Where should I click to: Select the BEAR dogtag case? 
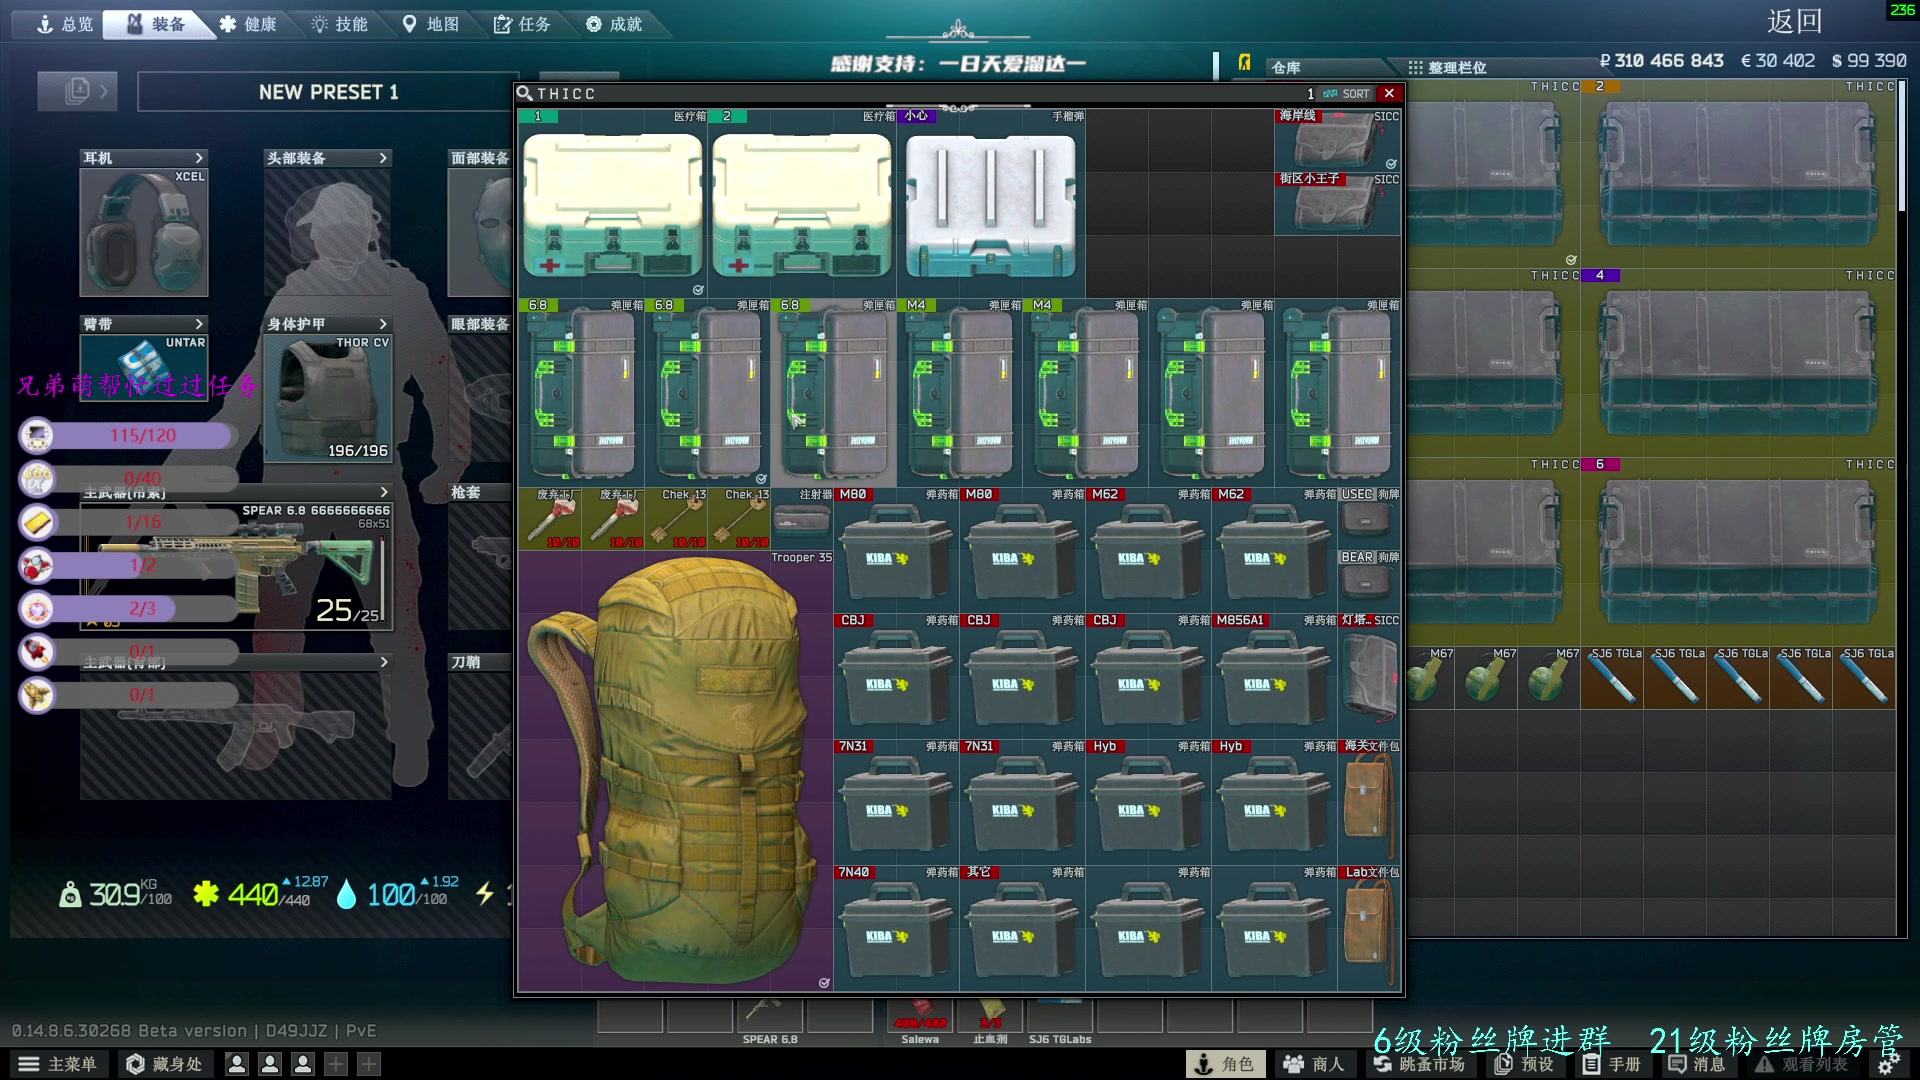[1369, 582]
